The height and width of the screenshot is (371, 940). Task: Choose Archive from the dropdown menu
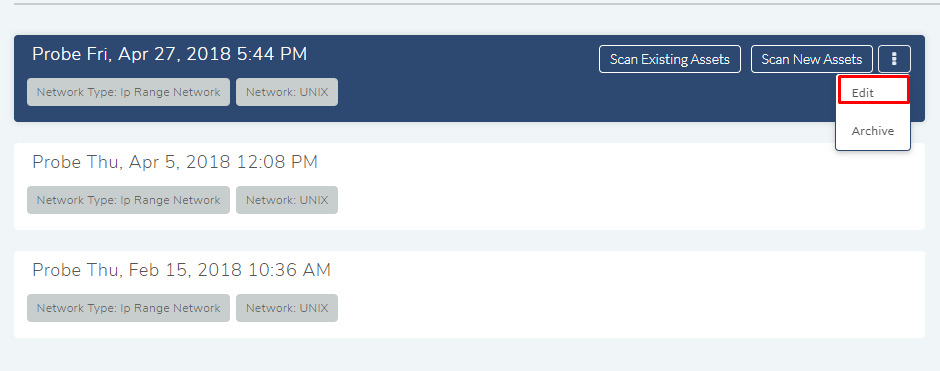point(873,131)
